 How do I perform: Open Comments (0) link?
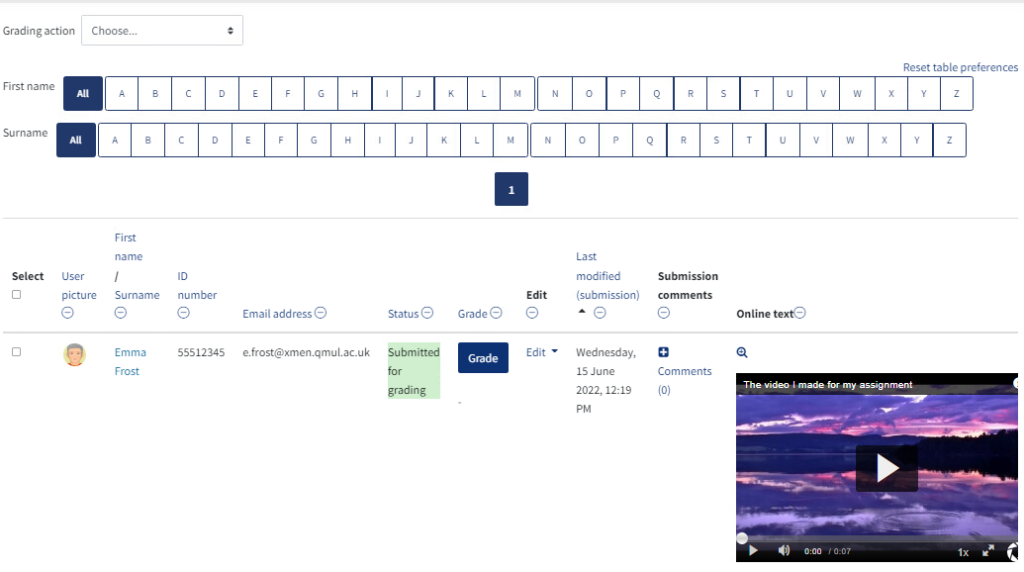coord(684,380)
